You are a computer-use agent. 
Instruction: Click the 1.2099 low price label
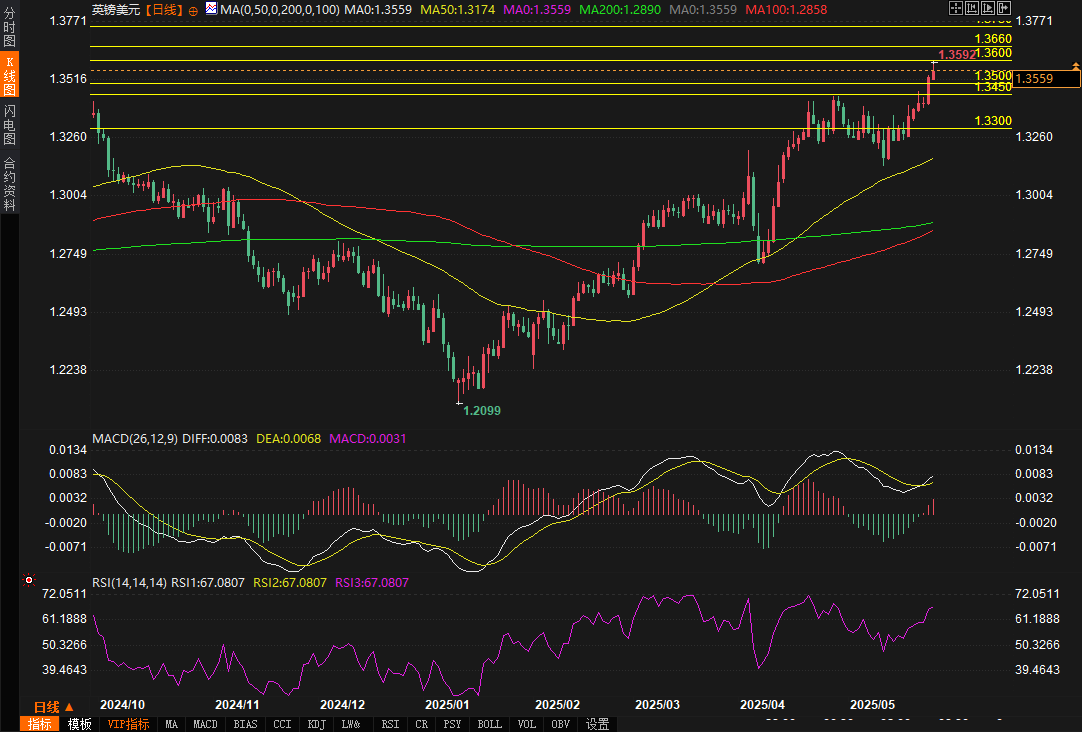tap(482, 410)
